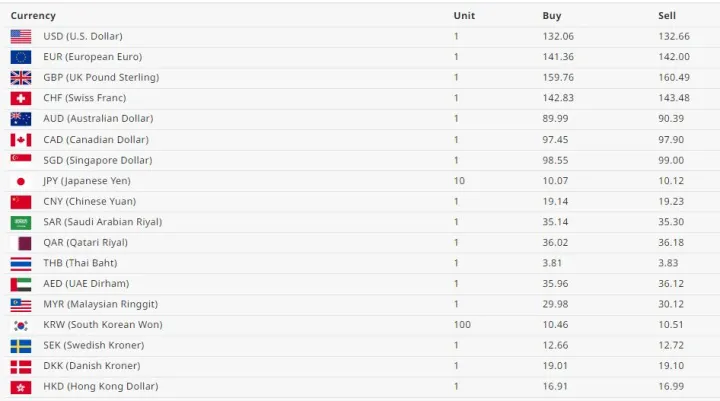Image resolution: width=720 pixels, height=401 pixels.
Task: Click the Australian flag icon
Action: (x=21, y=119)
